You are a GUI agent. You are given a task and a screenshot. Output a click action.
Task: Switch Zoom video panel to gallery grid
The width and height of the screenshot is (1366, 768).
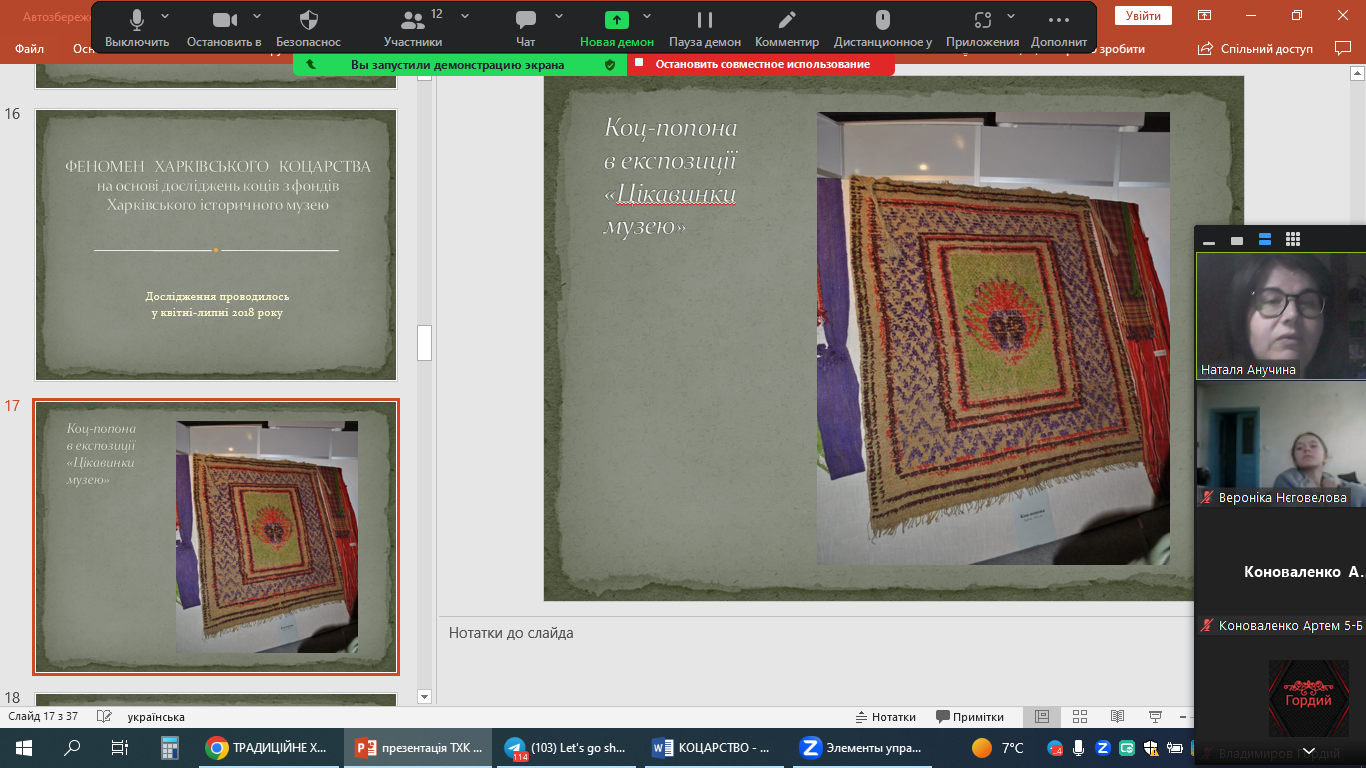(1293, 240)
